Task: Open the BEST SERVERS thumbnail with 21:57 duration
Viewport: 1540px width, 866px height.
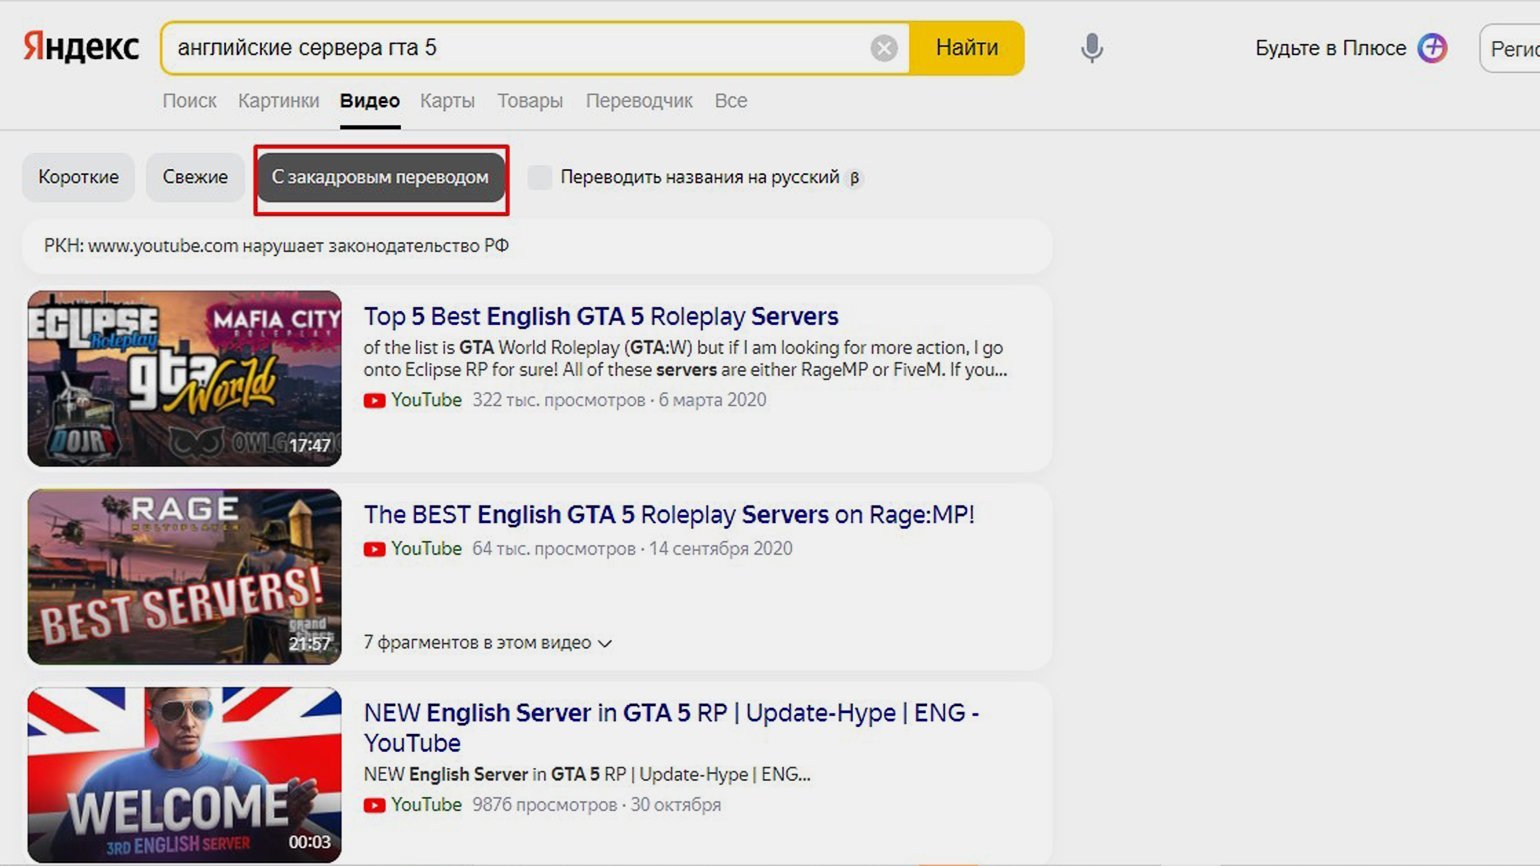Action: (x=184, y=576)
